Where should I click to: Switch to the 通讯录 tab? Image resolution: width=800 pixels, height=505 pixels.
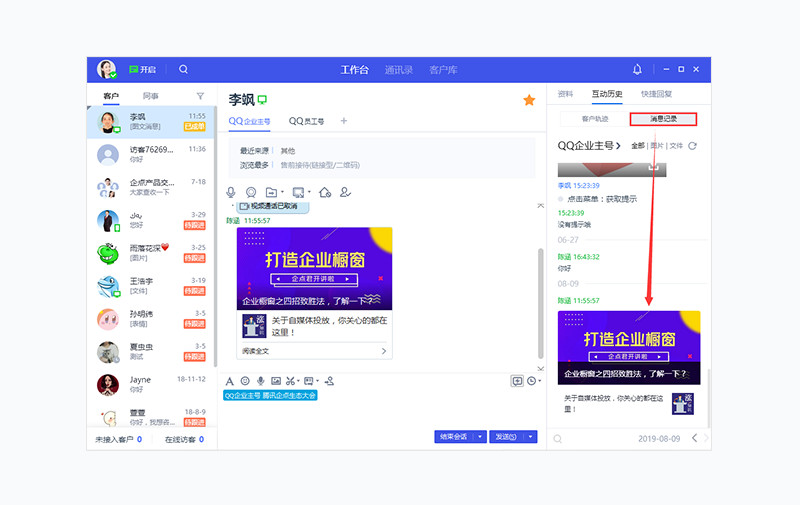(398, 70)
